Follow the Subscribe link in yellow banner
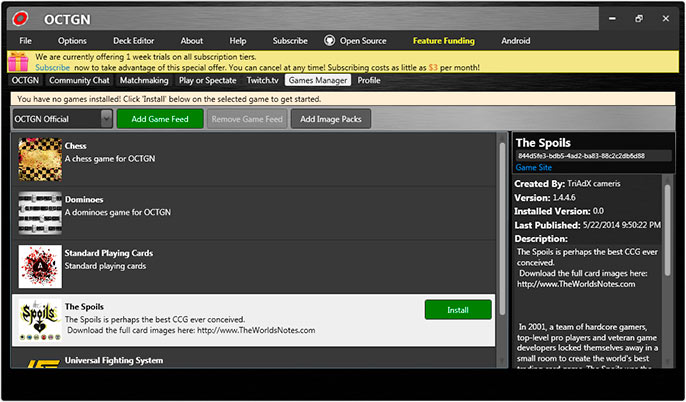This screenshot has width=686, height=402. [x=52, y=67]
